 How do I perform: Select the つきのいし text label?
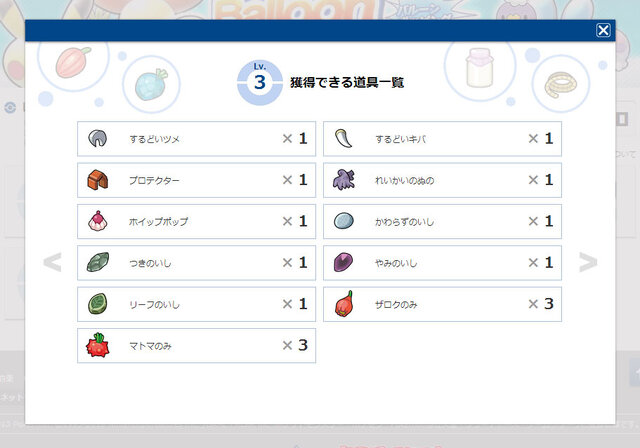[x=150, y=263]
